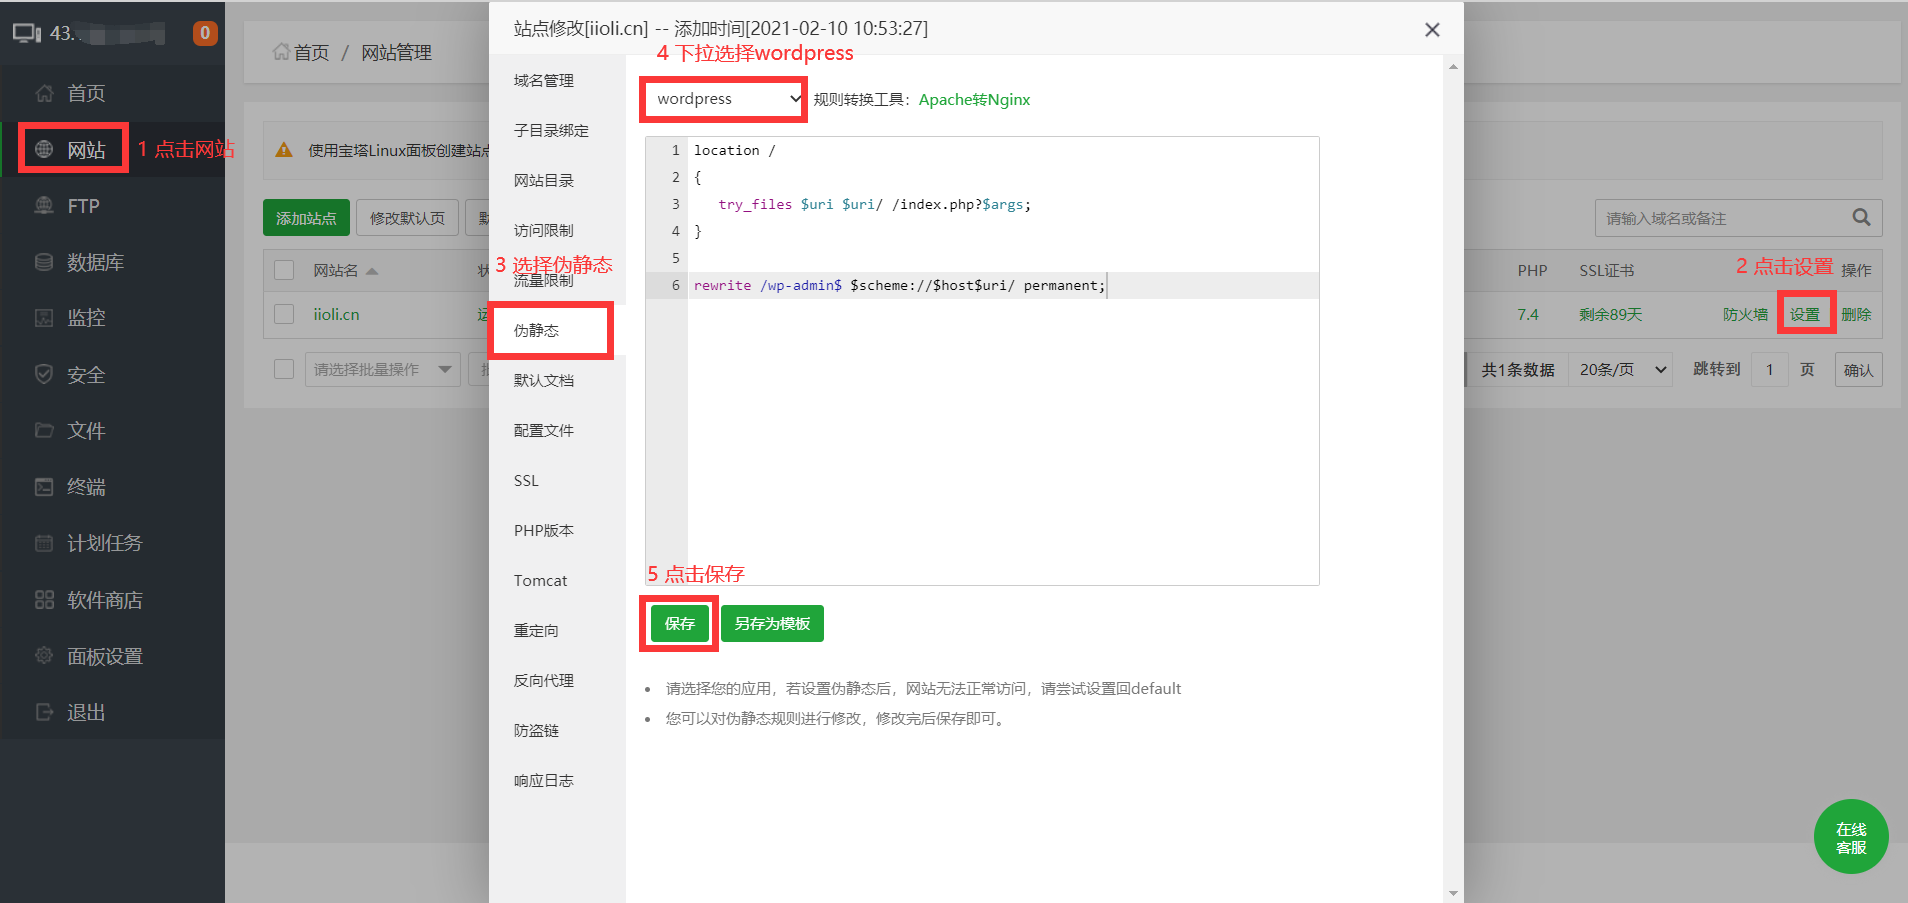
Task: Click the 确认 page jump button
Action: click(x=1858, y=370)
